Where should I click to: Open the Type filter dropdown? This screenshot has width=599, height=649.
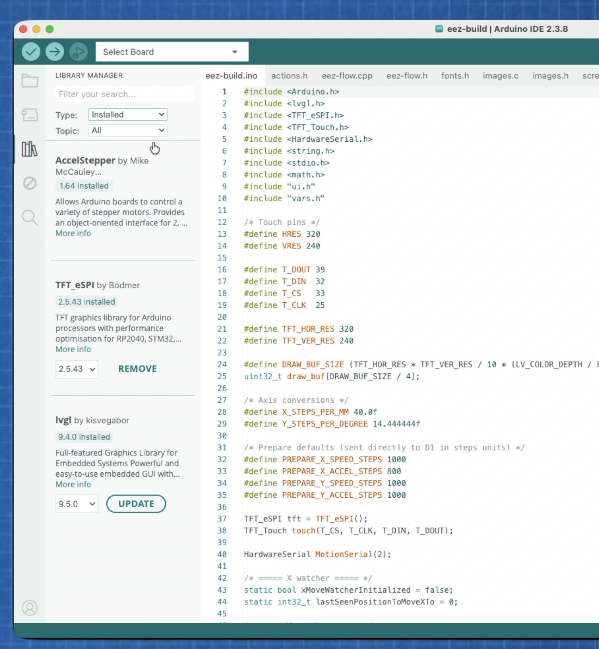pos(127,115)
